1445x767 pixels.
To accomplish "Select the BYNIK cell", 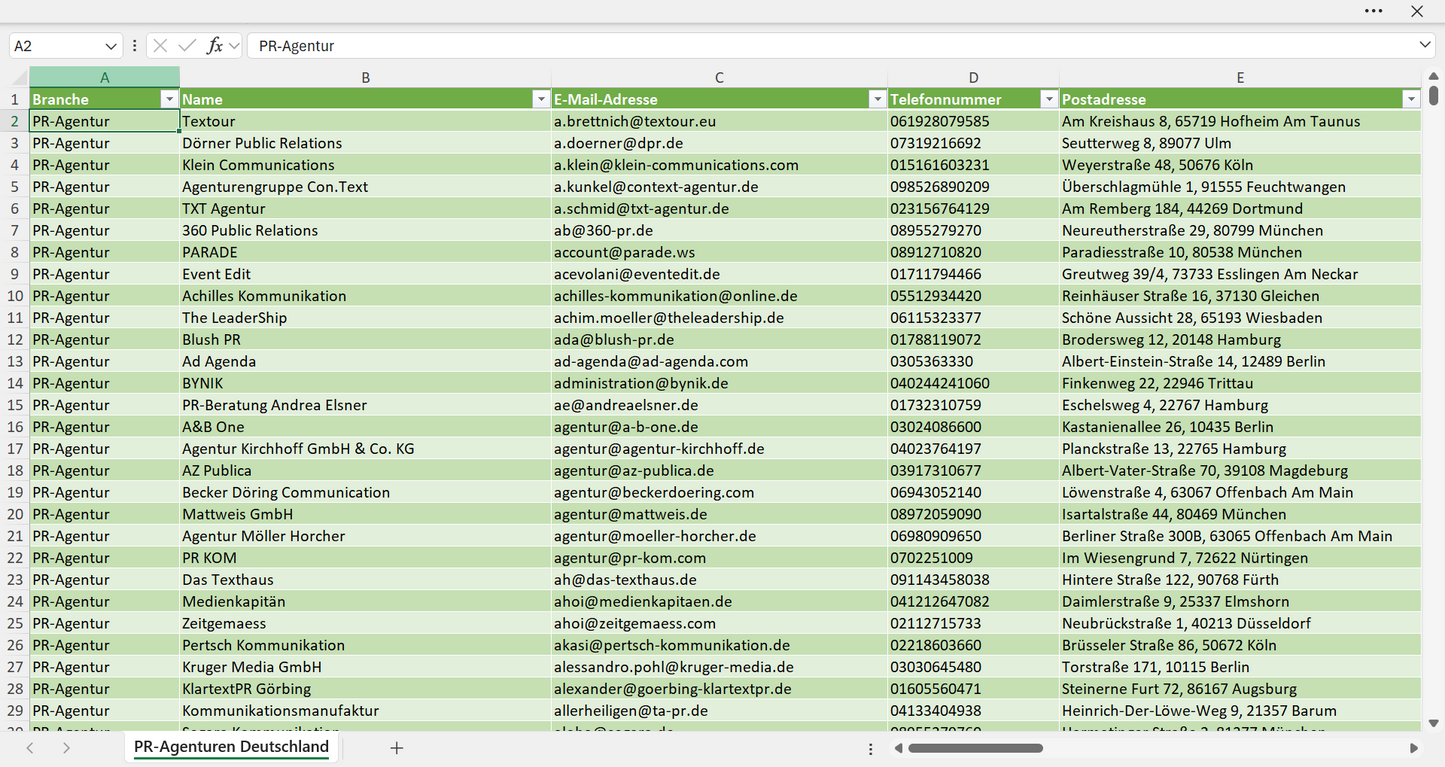I will tap(365, 383).
